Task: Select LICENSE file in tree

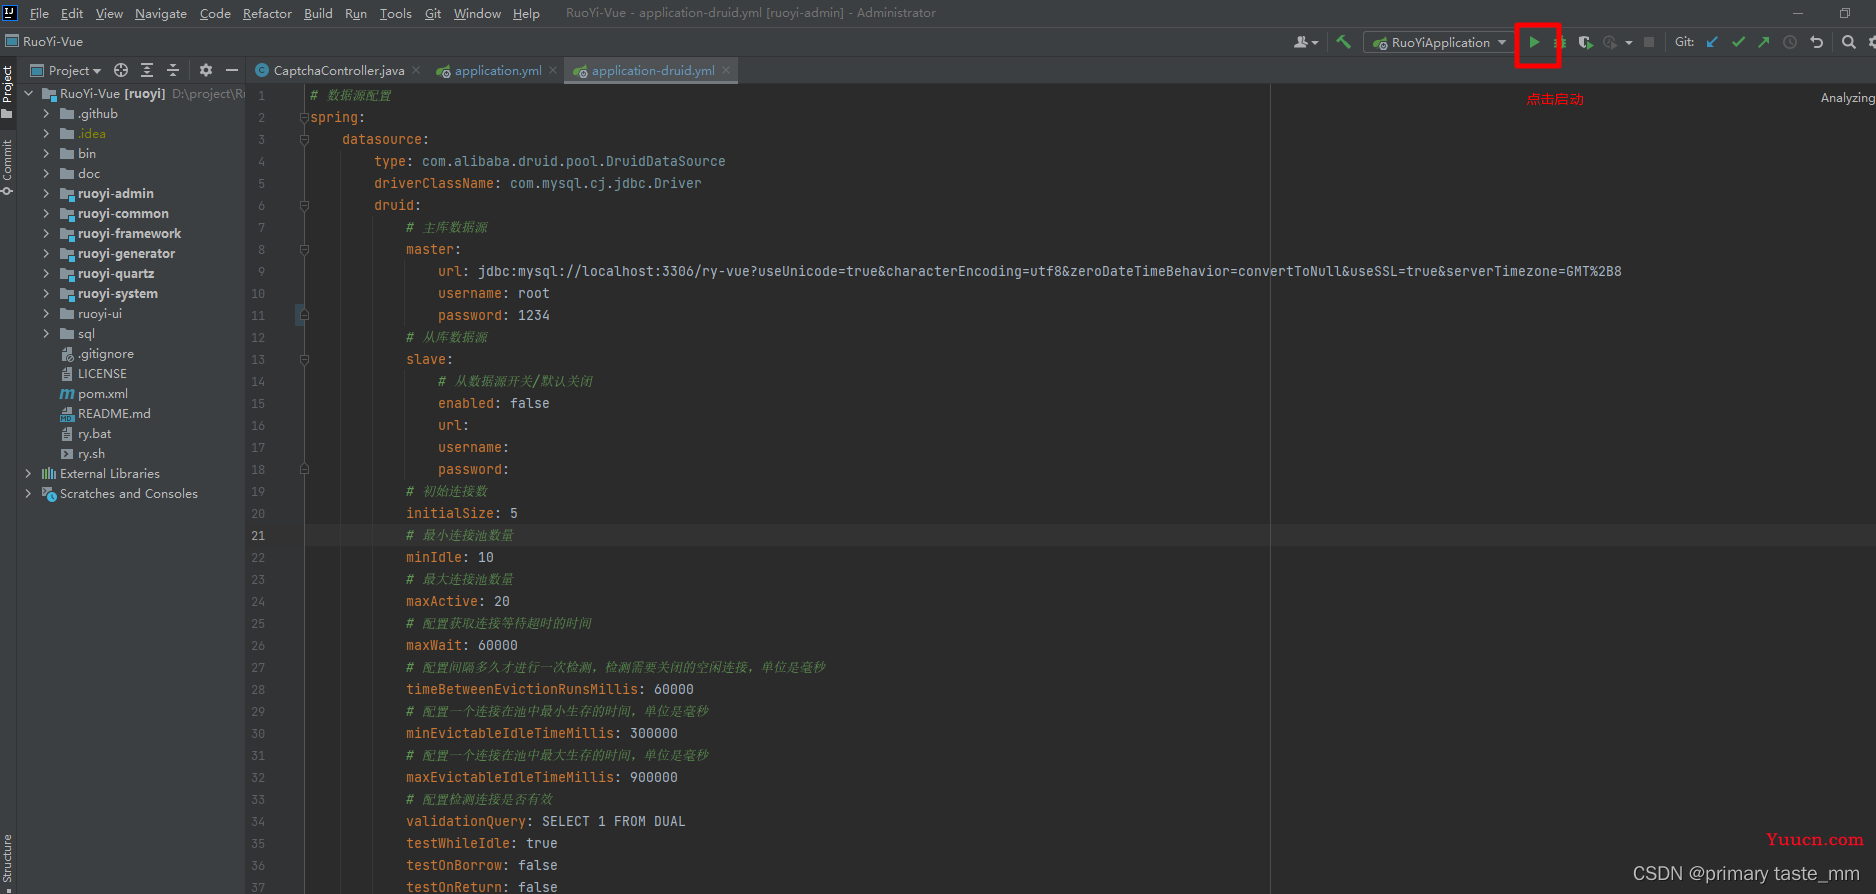Action: click(102, 373)
